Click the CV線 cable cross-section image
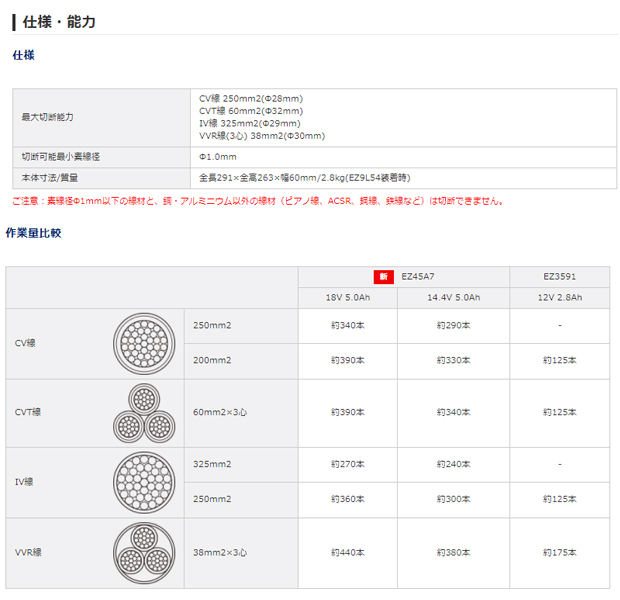 pyautogui.click(x=142, y=343)
